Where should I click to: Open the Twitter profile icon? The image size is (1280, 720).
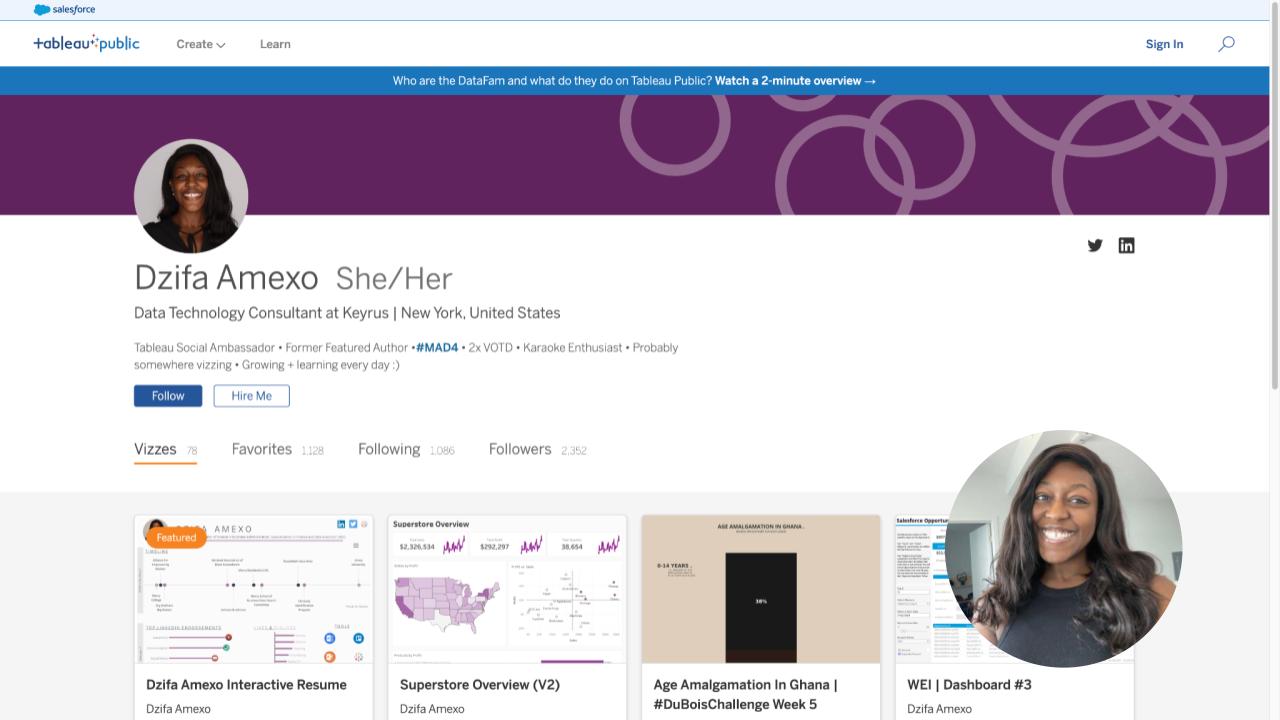pyautogui.click(x=1095, y=246)
